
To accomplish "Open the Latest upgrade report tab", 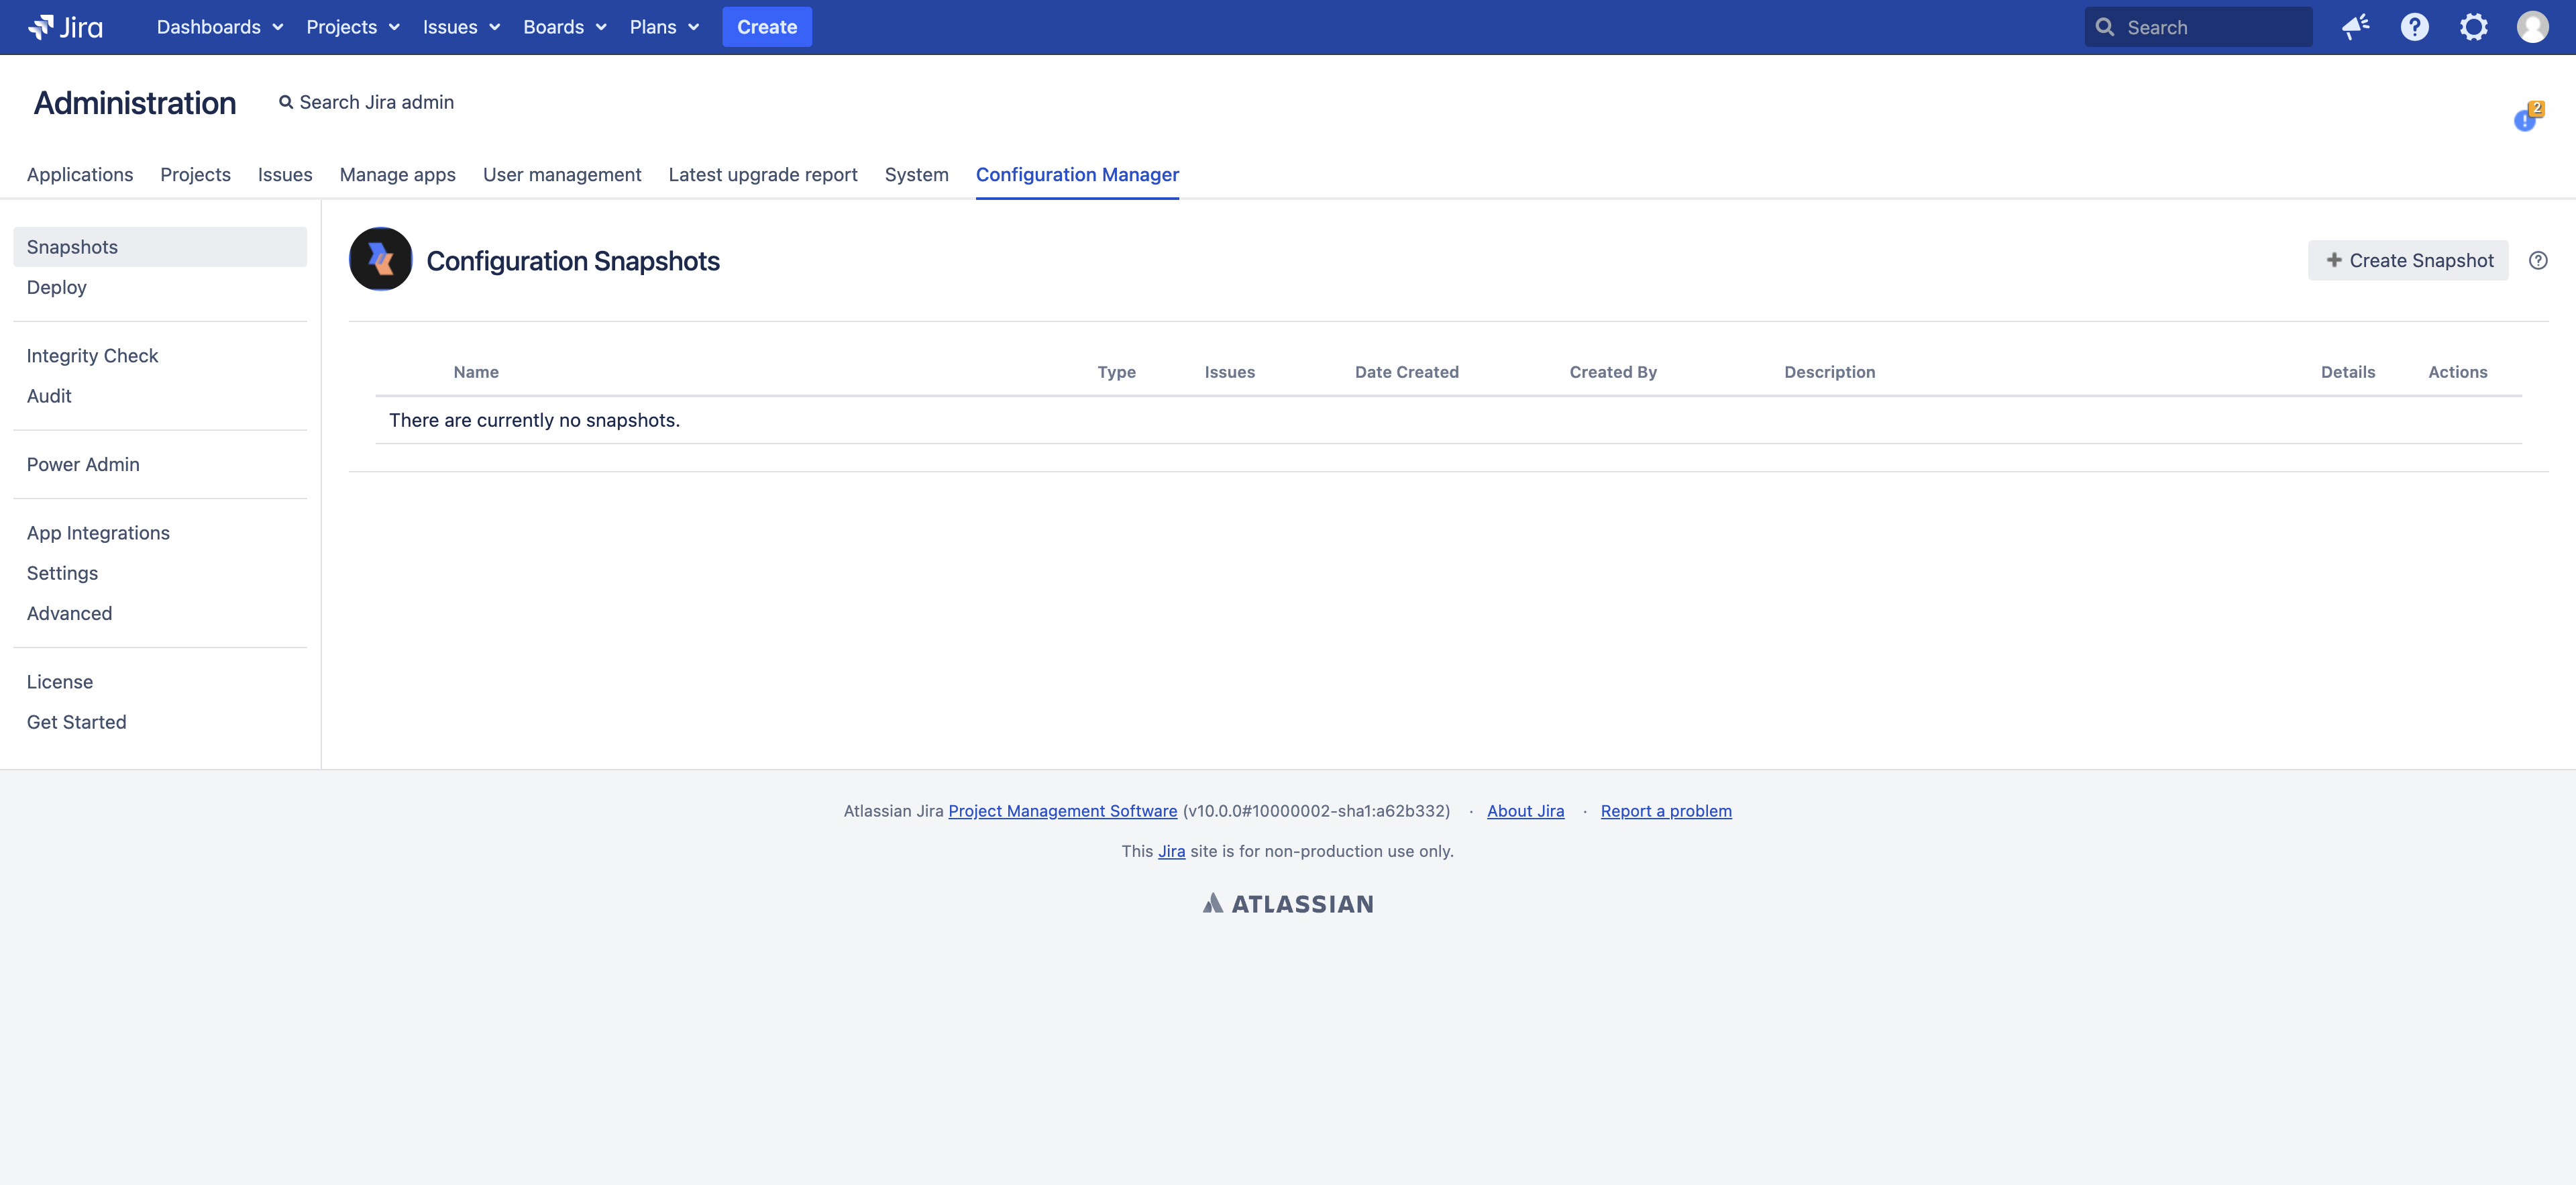I will coord(763,175).
